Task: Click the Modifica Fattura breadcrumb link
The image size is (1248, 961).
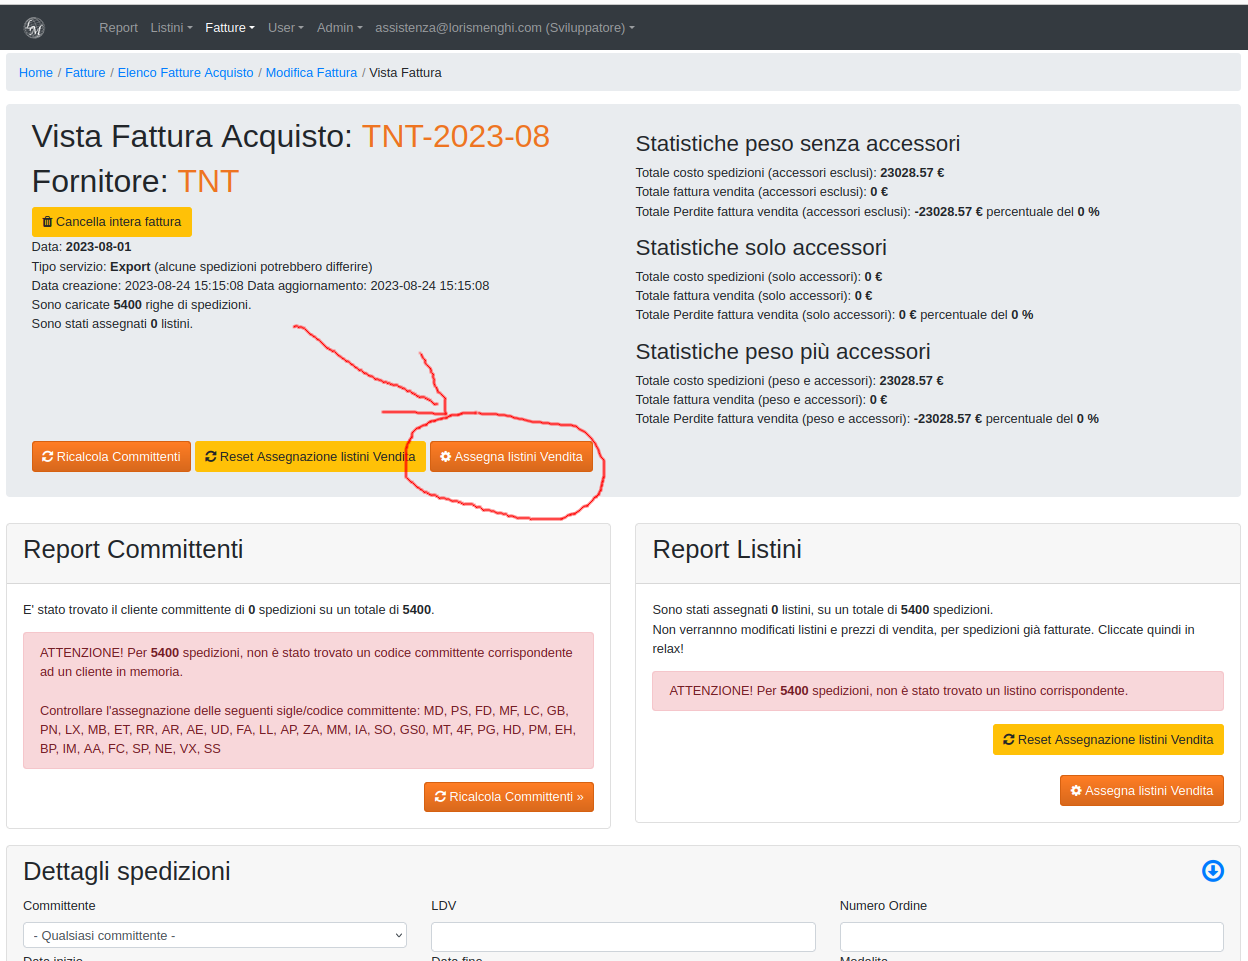Action: [311, 73]
